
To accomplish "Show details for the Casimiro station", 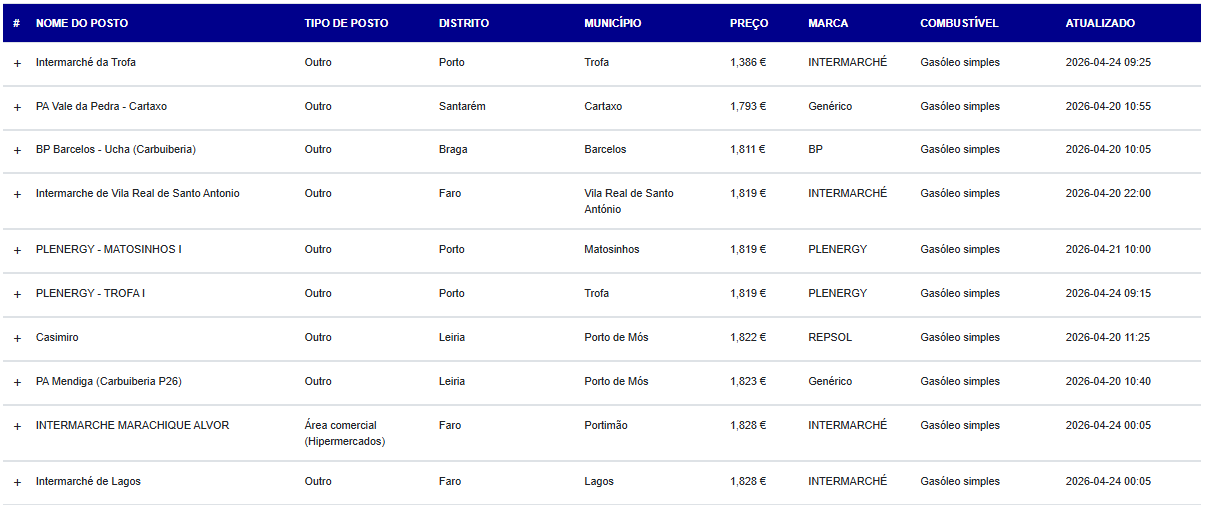I will coord(17,338).
